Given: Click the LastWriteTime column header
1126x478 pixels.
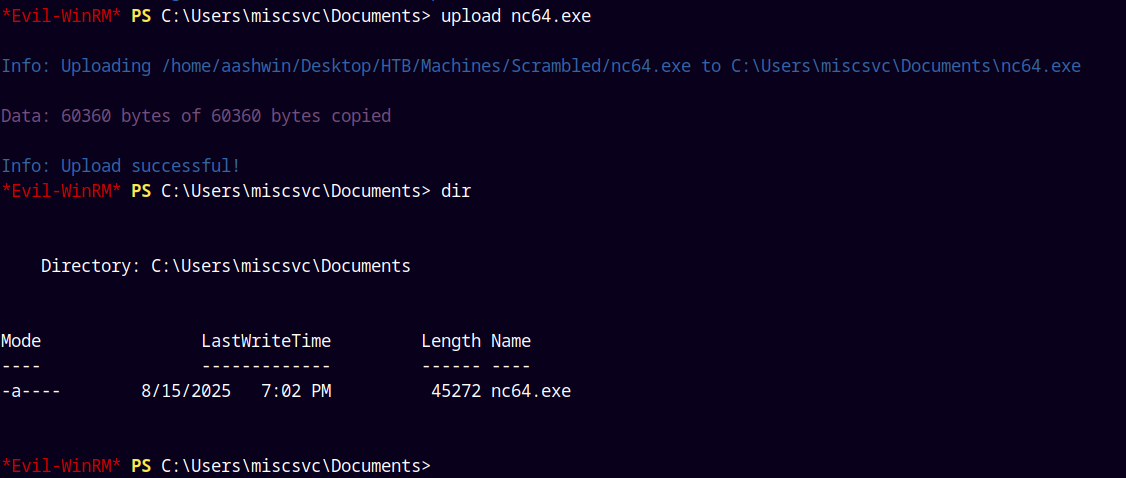Looking at the screenshot, I should [x=266, y=341].
